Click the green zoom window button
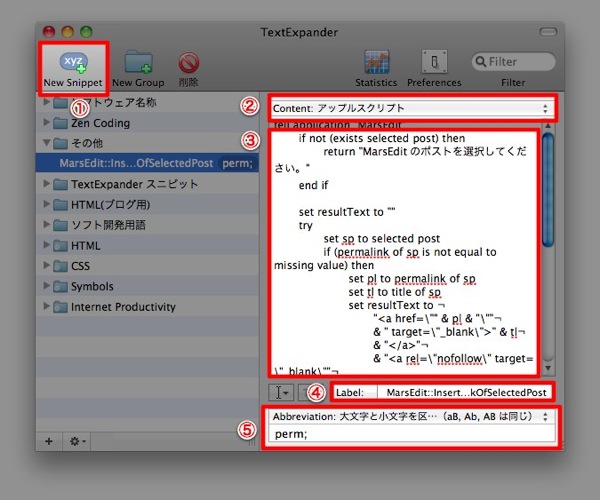The image size is (600, 500). coord(86,32)
